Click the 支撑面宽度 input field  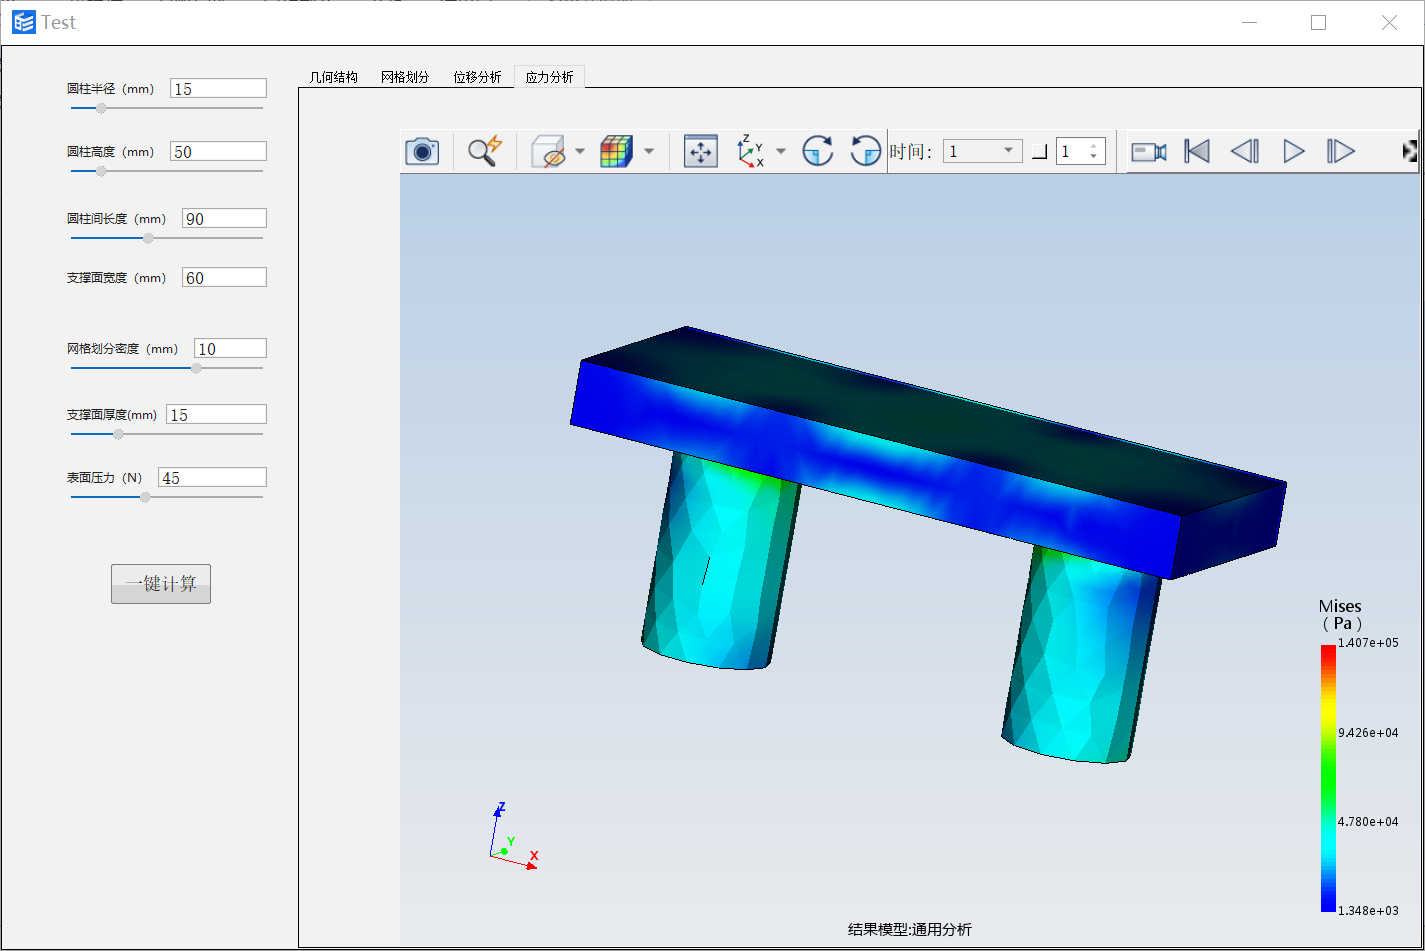[x=224, y=277]
